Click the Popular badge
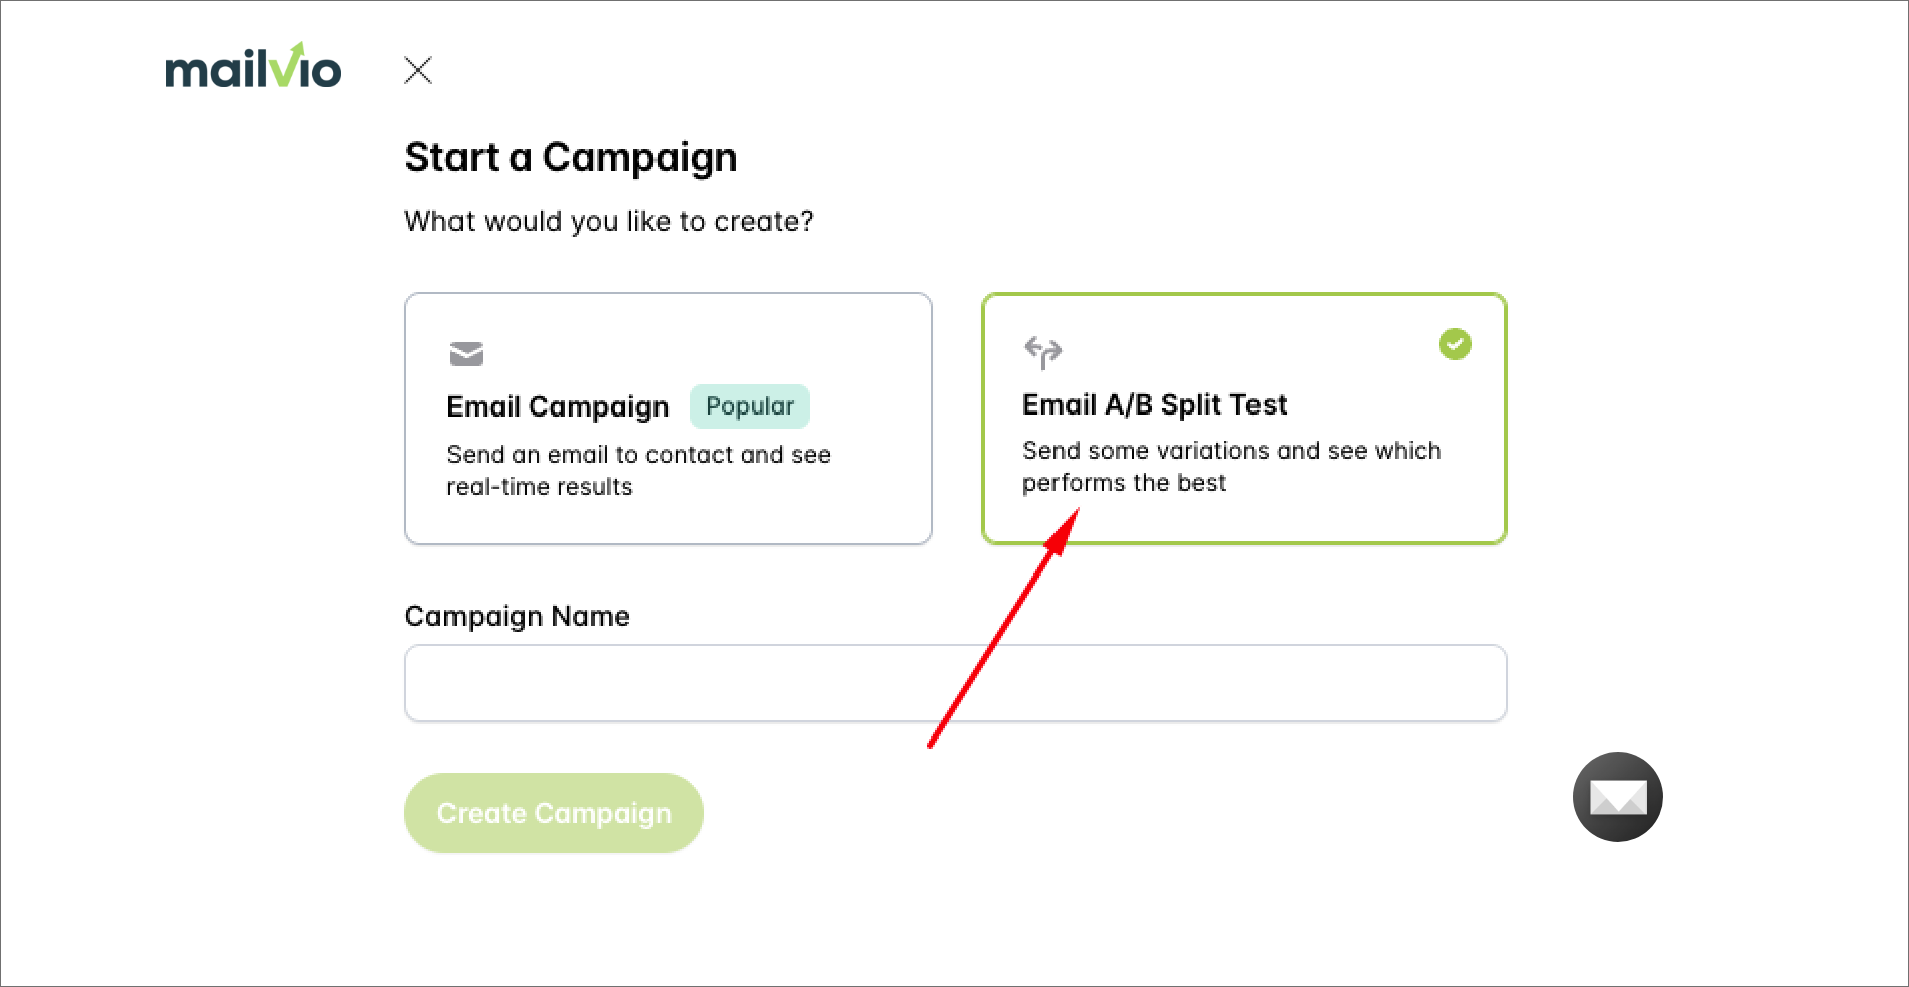Viewport: 1909px width, 987px height. [750, 406]
